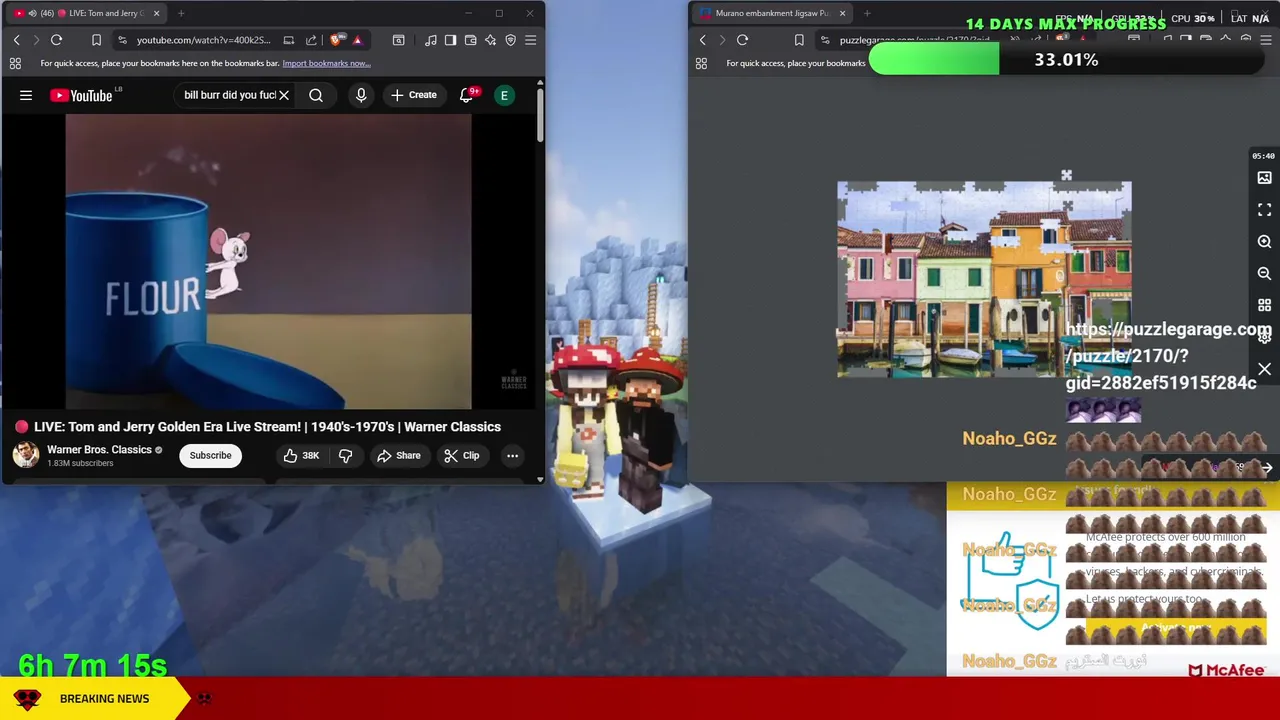Open YouTube guide hamburger menu
1280x720 pixels.
click(26, 95)
